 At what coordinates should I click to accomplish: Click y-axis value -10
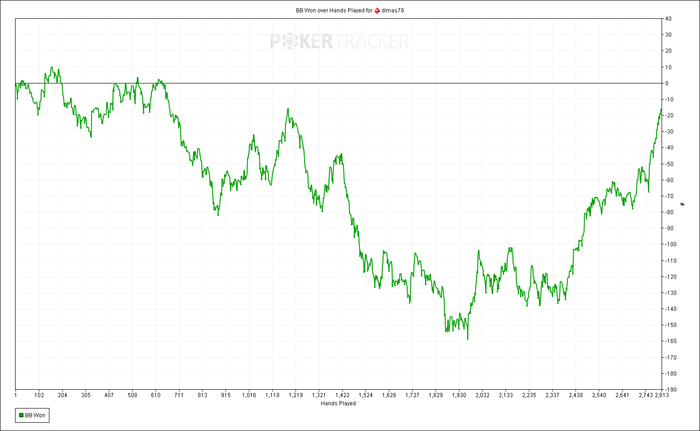[669, 99]
